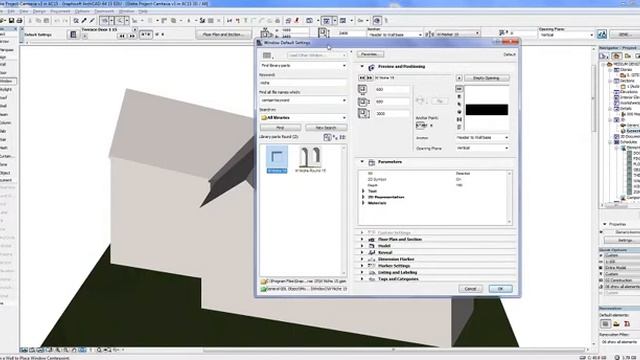Viewport: 640px width, 360px height.
Task: Click the Floor Plan and Section button in info box
Action: 223,35
